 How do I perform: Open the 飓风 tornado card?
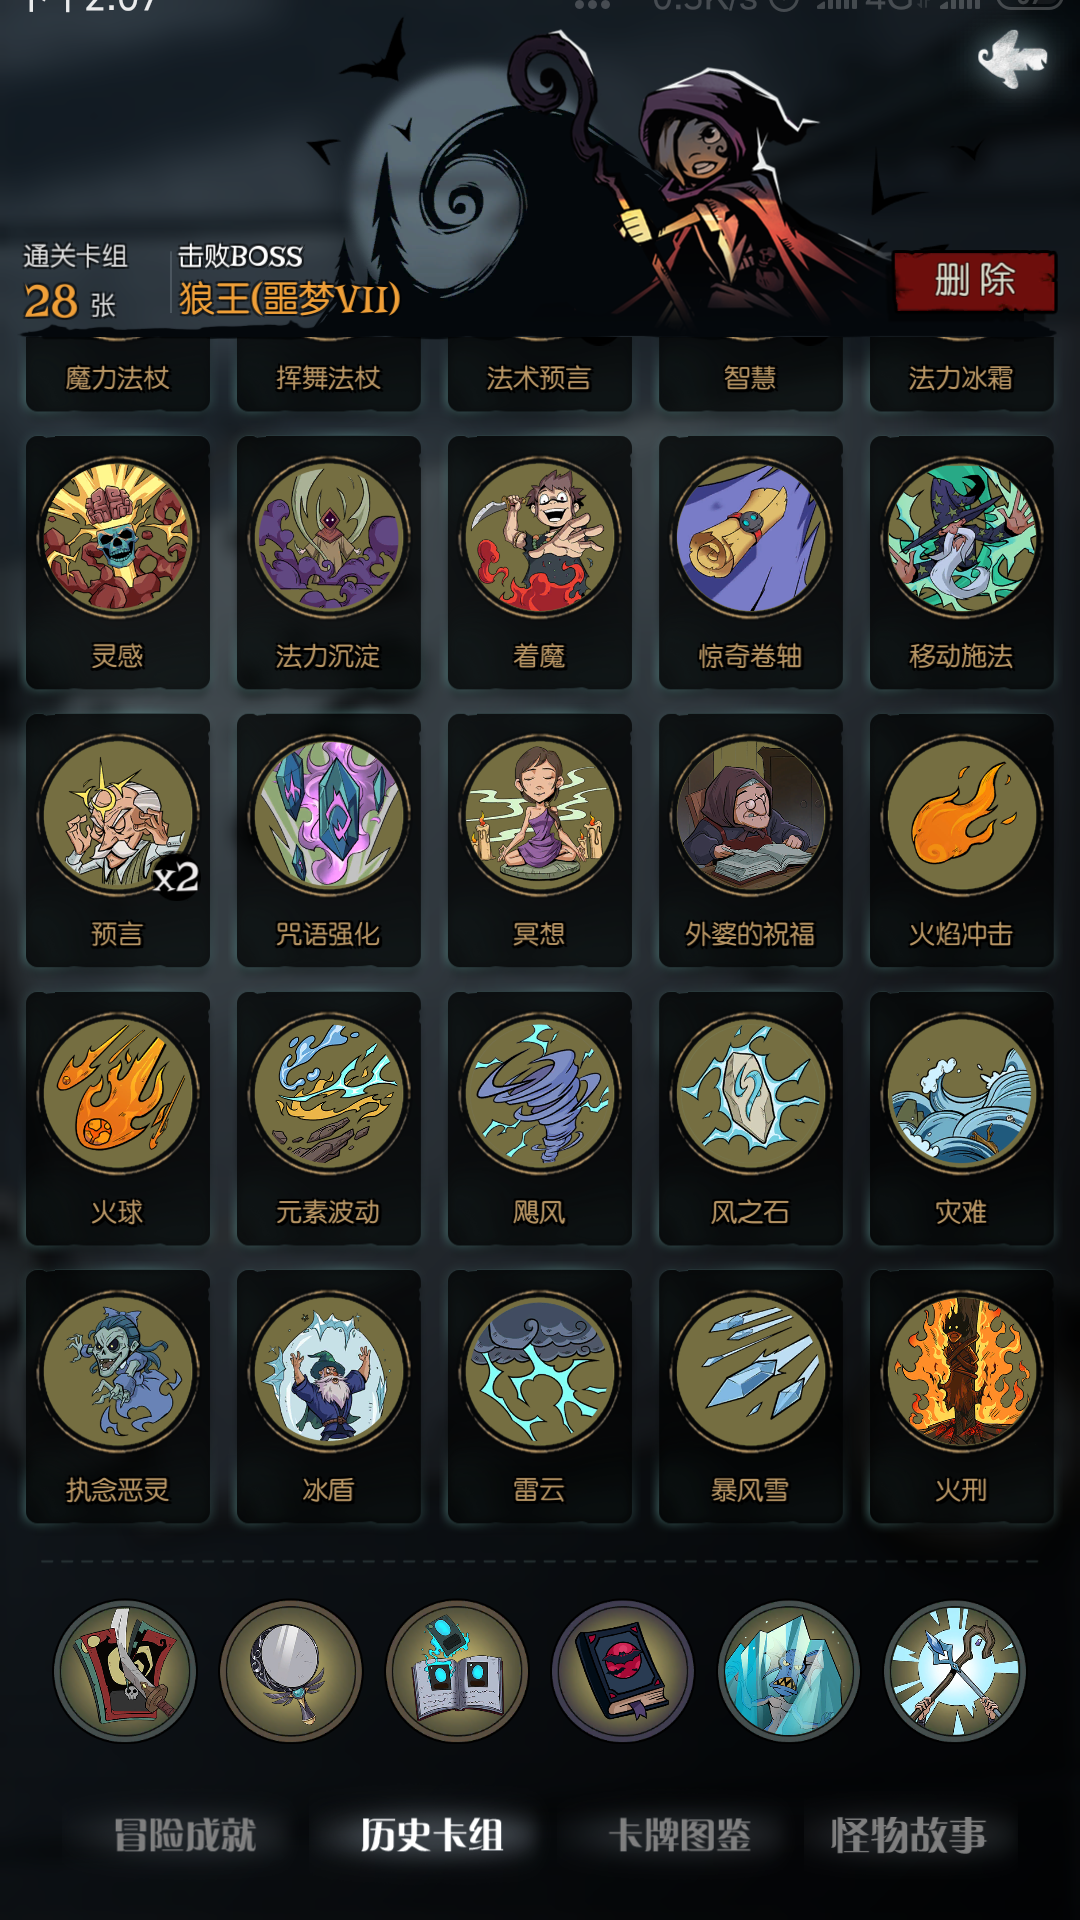(539, 1118)
